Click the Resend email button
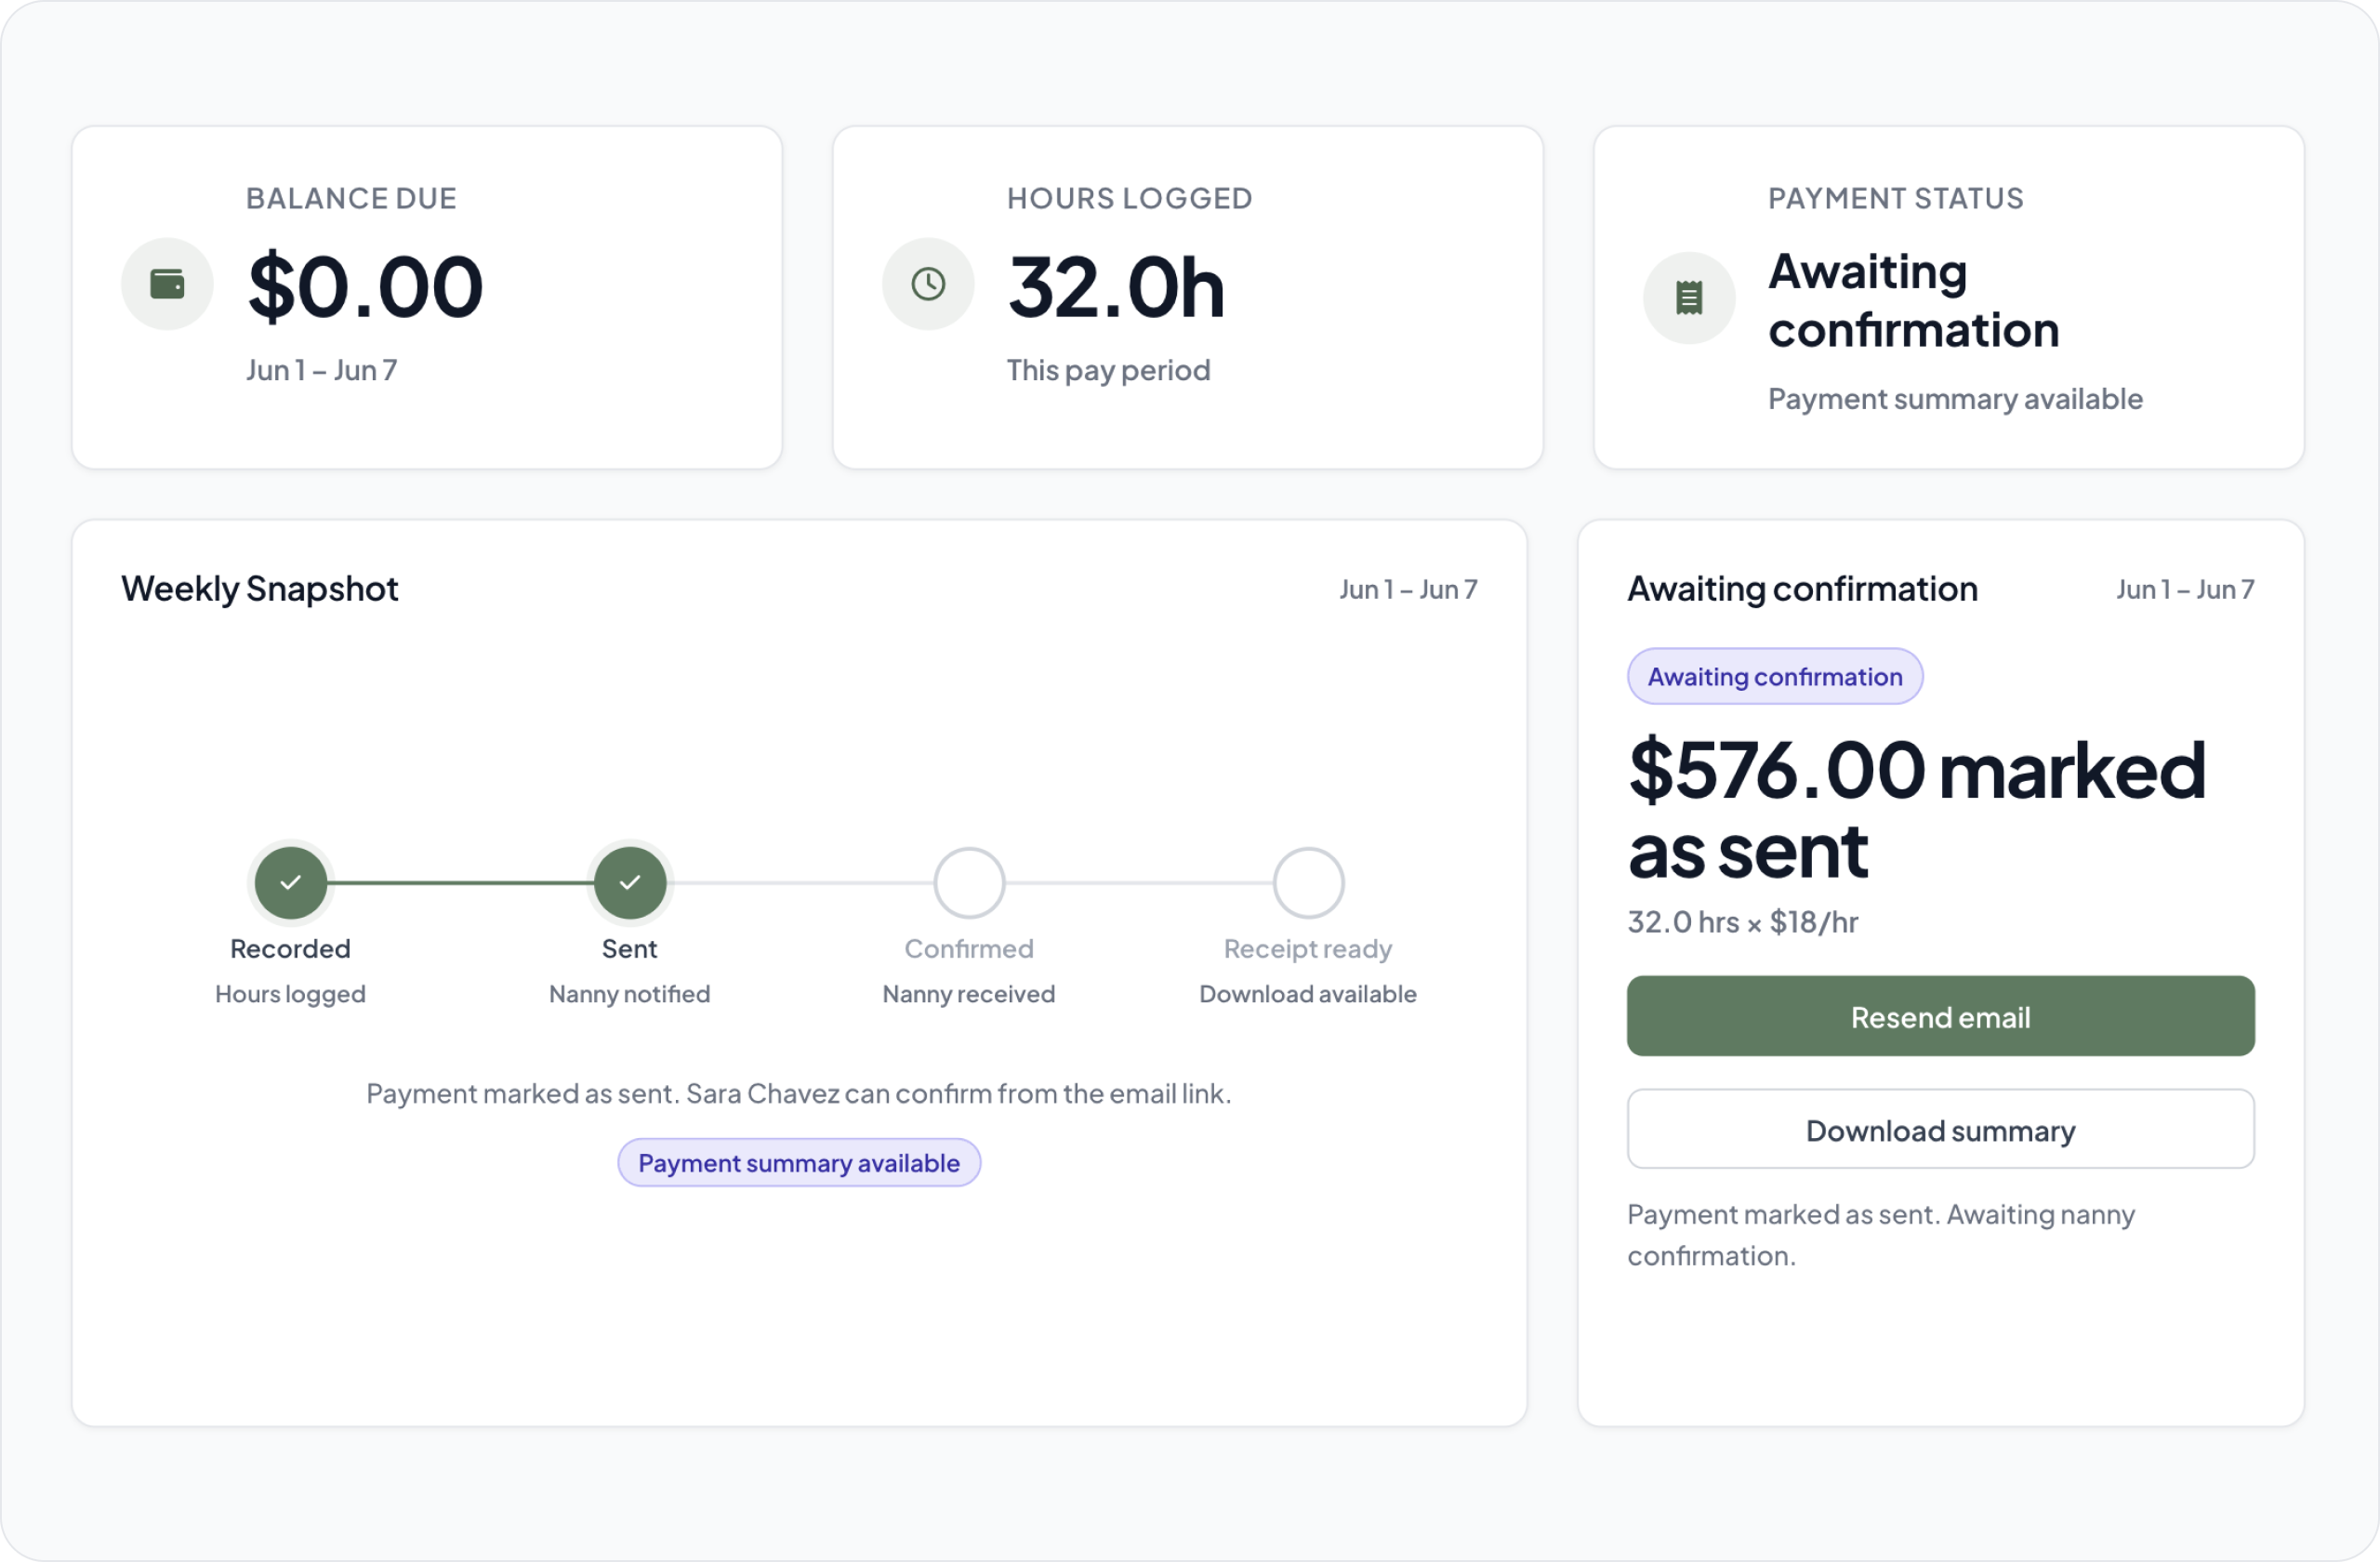The image size is (2380, 1562). click(1940, 1016)
